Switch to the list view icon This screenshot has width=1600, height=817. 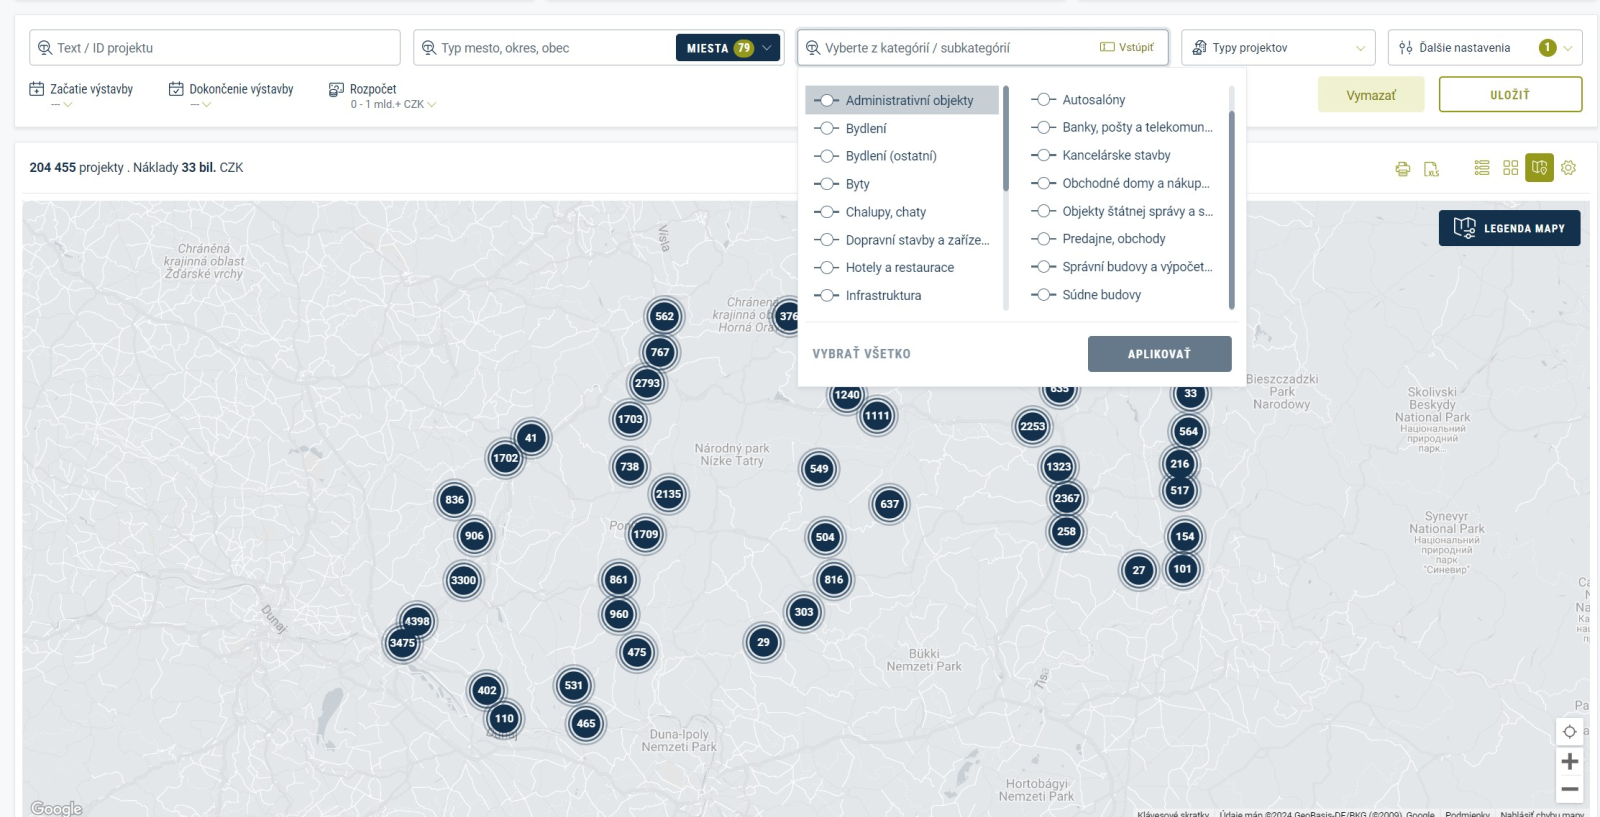pyautogui.click(x=1482, y=168)
